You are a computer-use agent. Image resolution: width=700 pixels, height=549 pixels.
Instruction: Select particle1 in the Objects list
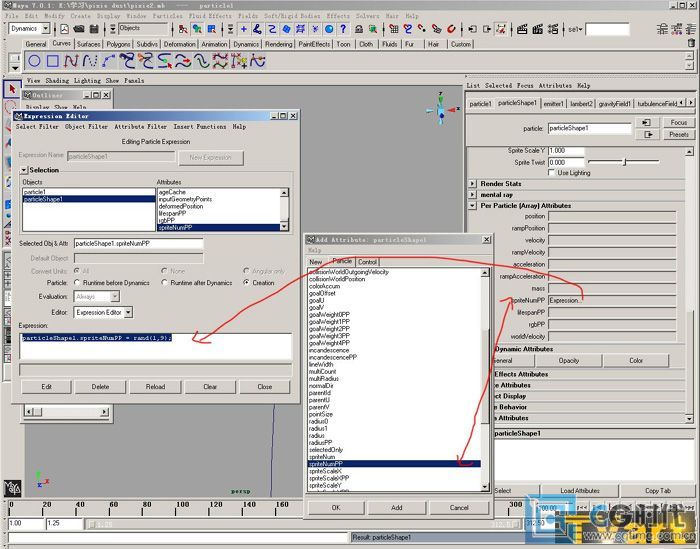[x=88, y=192]
